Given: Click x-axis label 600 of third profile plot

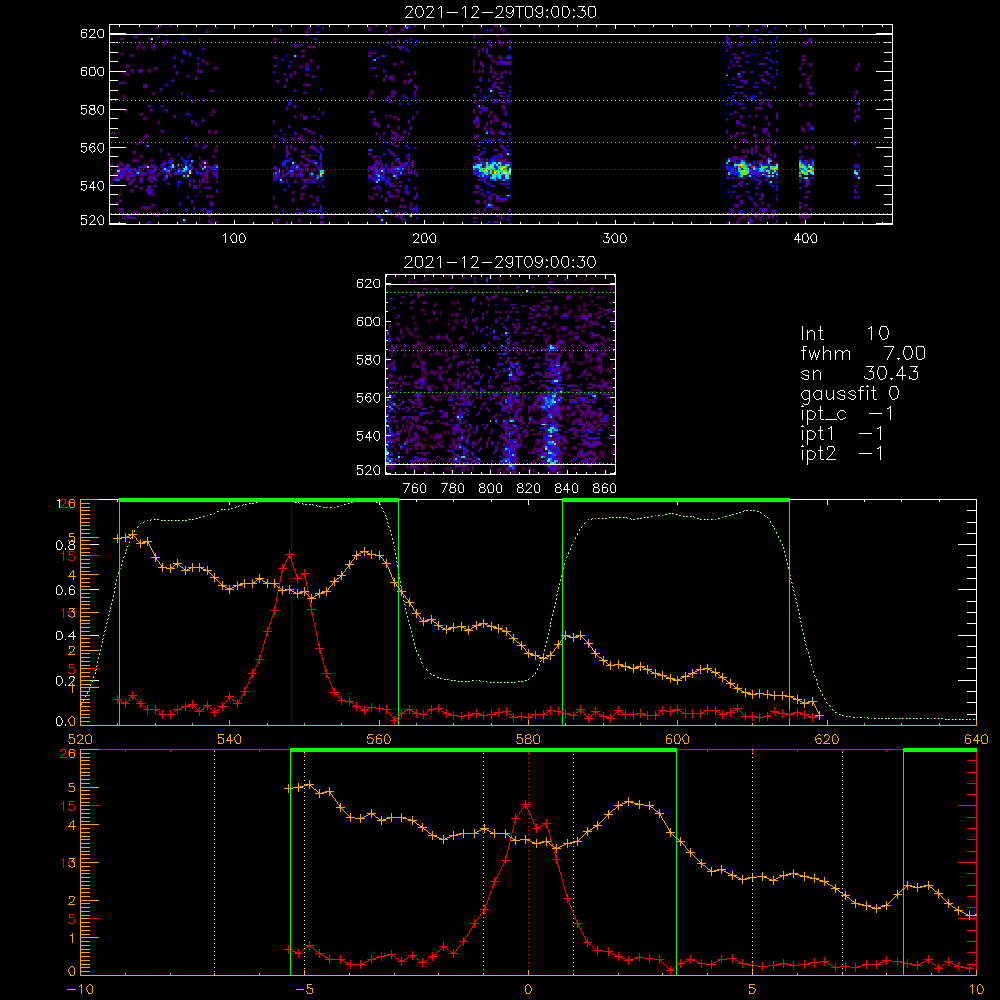Looking at the screenshot, I should click(677, 739).
